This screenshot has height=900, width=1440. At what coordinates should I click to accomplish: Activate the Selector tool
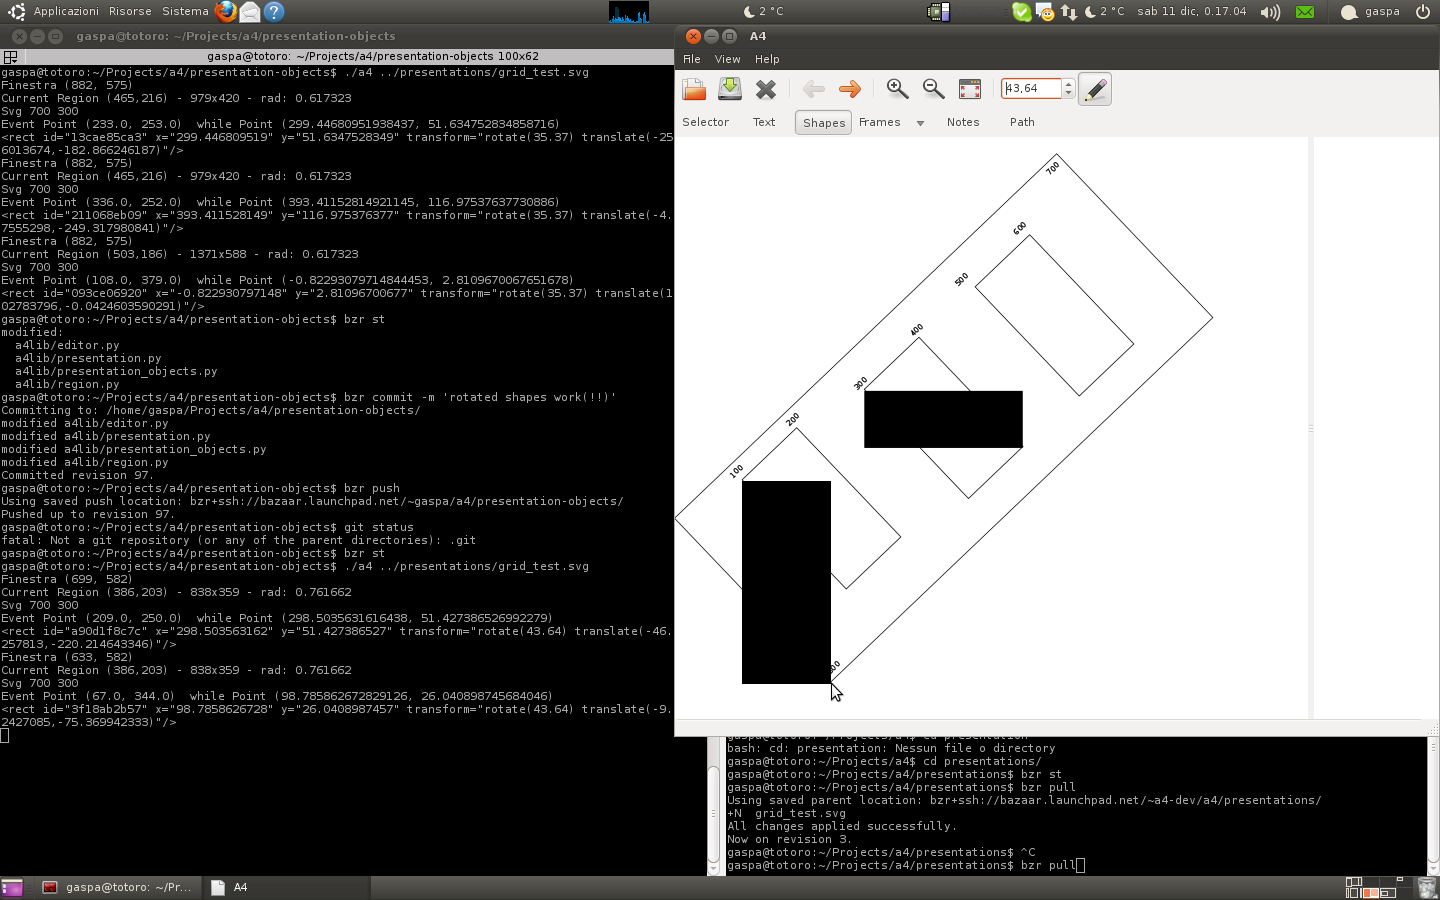click(x=705, y=122)
